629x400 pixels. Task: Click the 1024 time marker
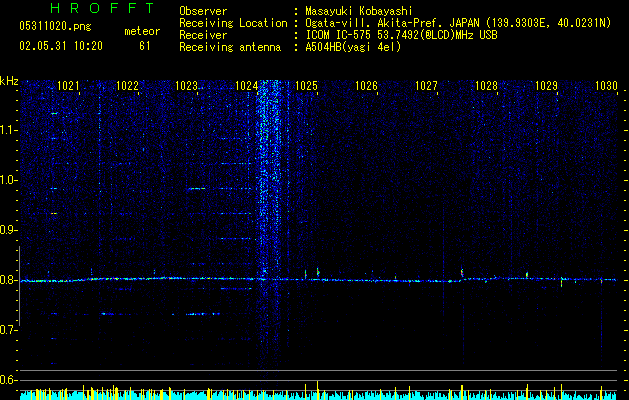click(246, 86)
